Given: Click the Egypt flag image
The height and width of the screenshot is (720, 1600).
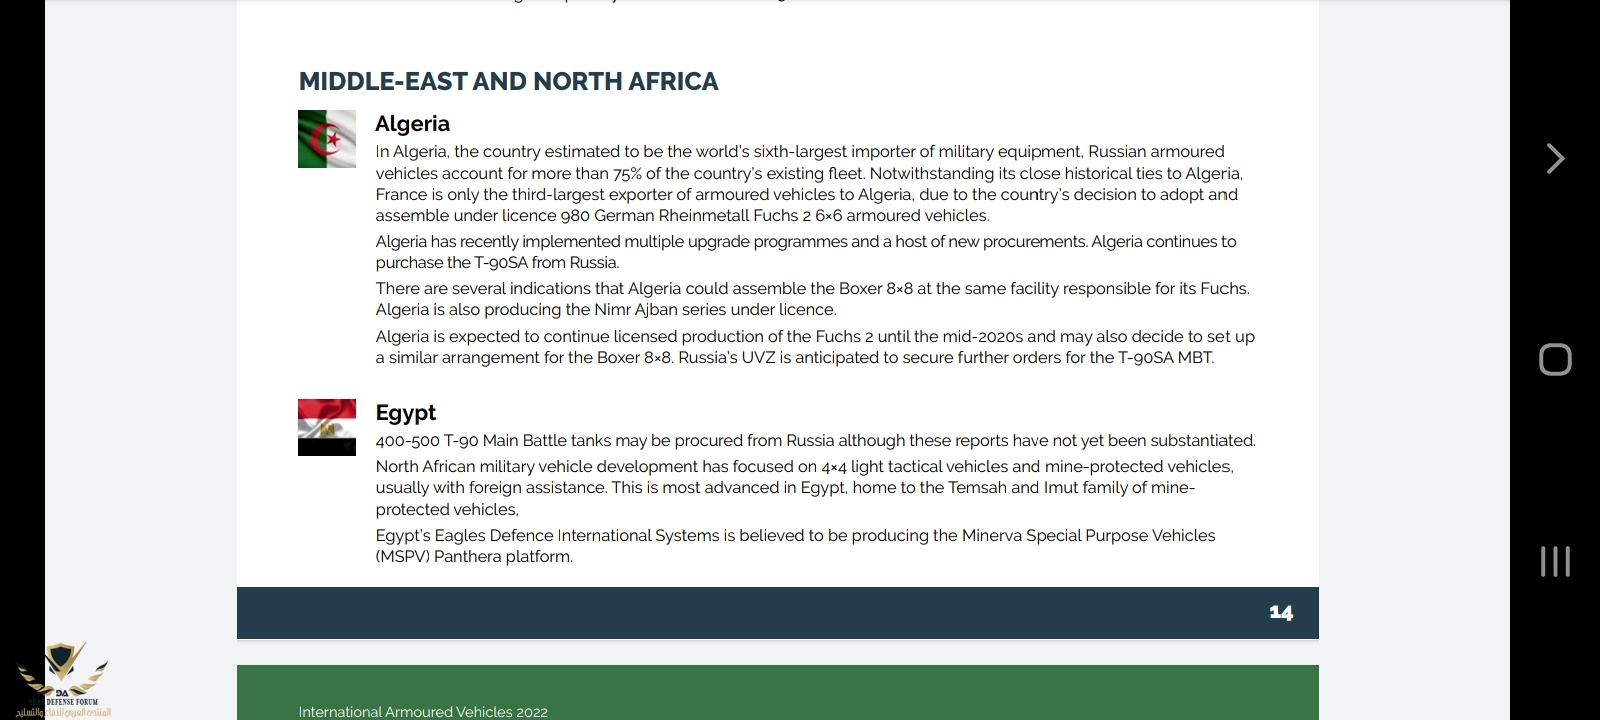Looking at the screenshot, I should (x=327, y=427).
